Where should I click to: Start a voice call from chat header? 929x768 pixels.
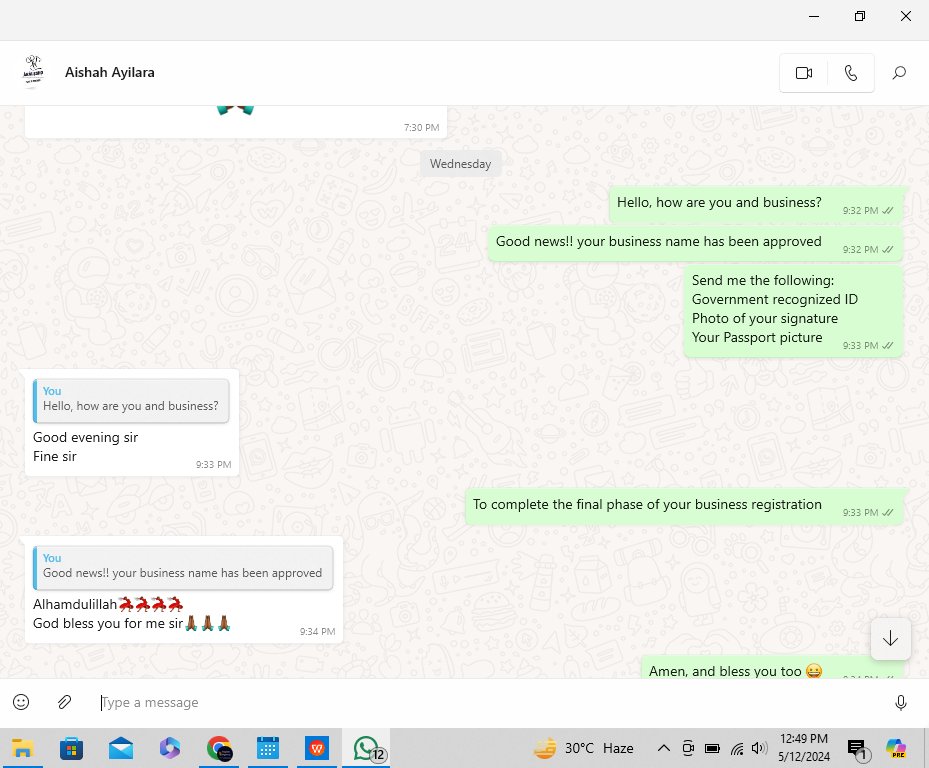coord(851,73)
